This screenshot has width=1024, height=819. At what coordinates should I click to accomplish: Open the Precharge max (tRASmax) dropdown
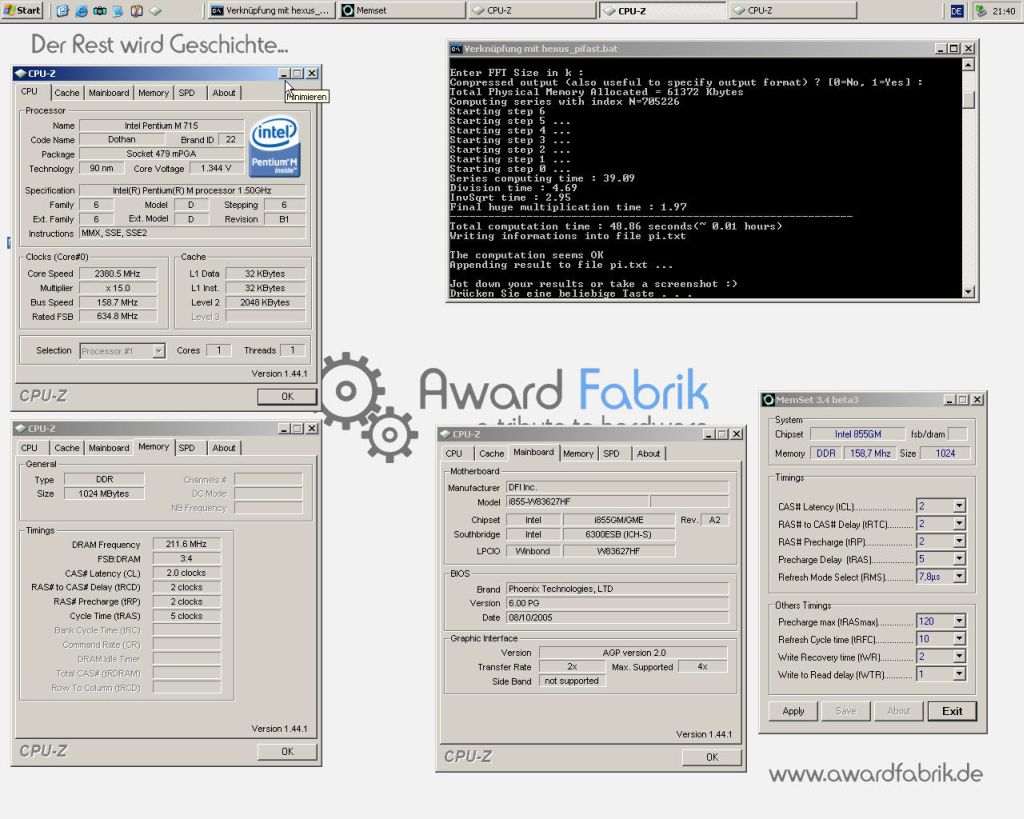coord(959,621)
